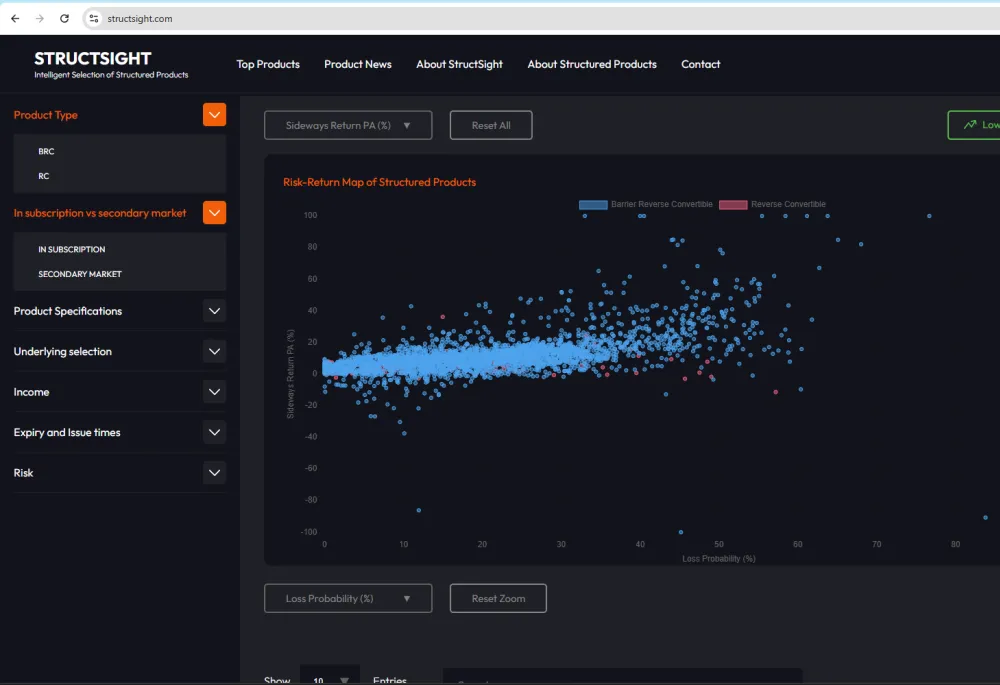
Task: Open the Sideways Return PA (%) dropdown
Action: pyautogui.click(x=348, y=125)
